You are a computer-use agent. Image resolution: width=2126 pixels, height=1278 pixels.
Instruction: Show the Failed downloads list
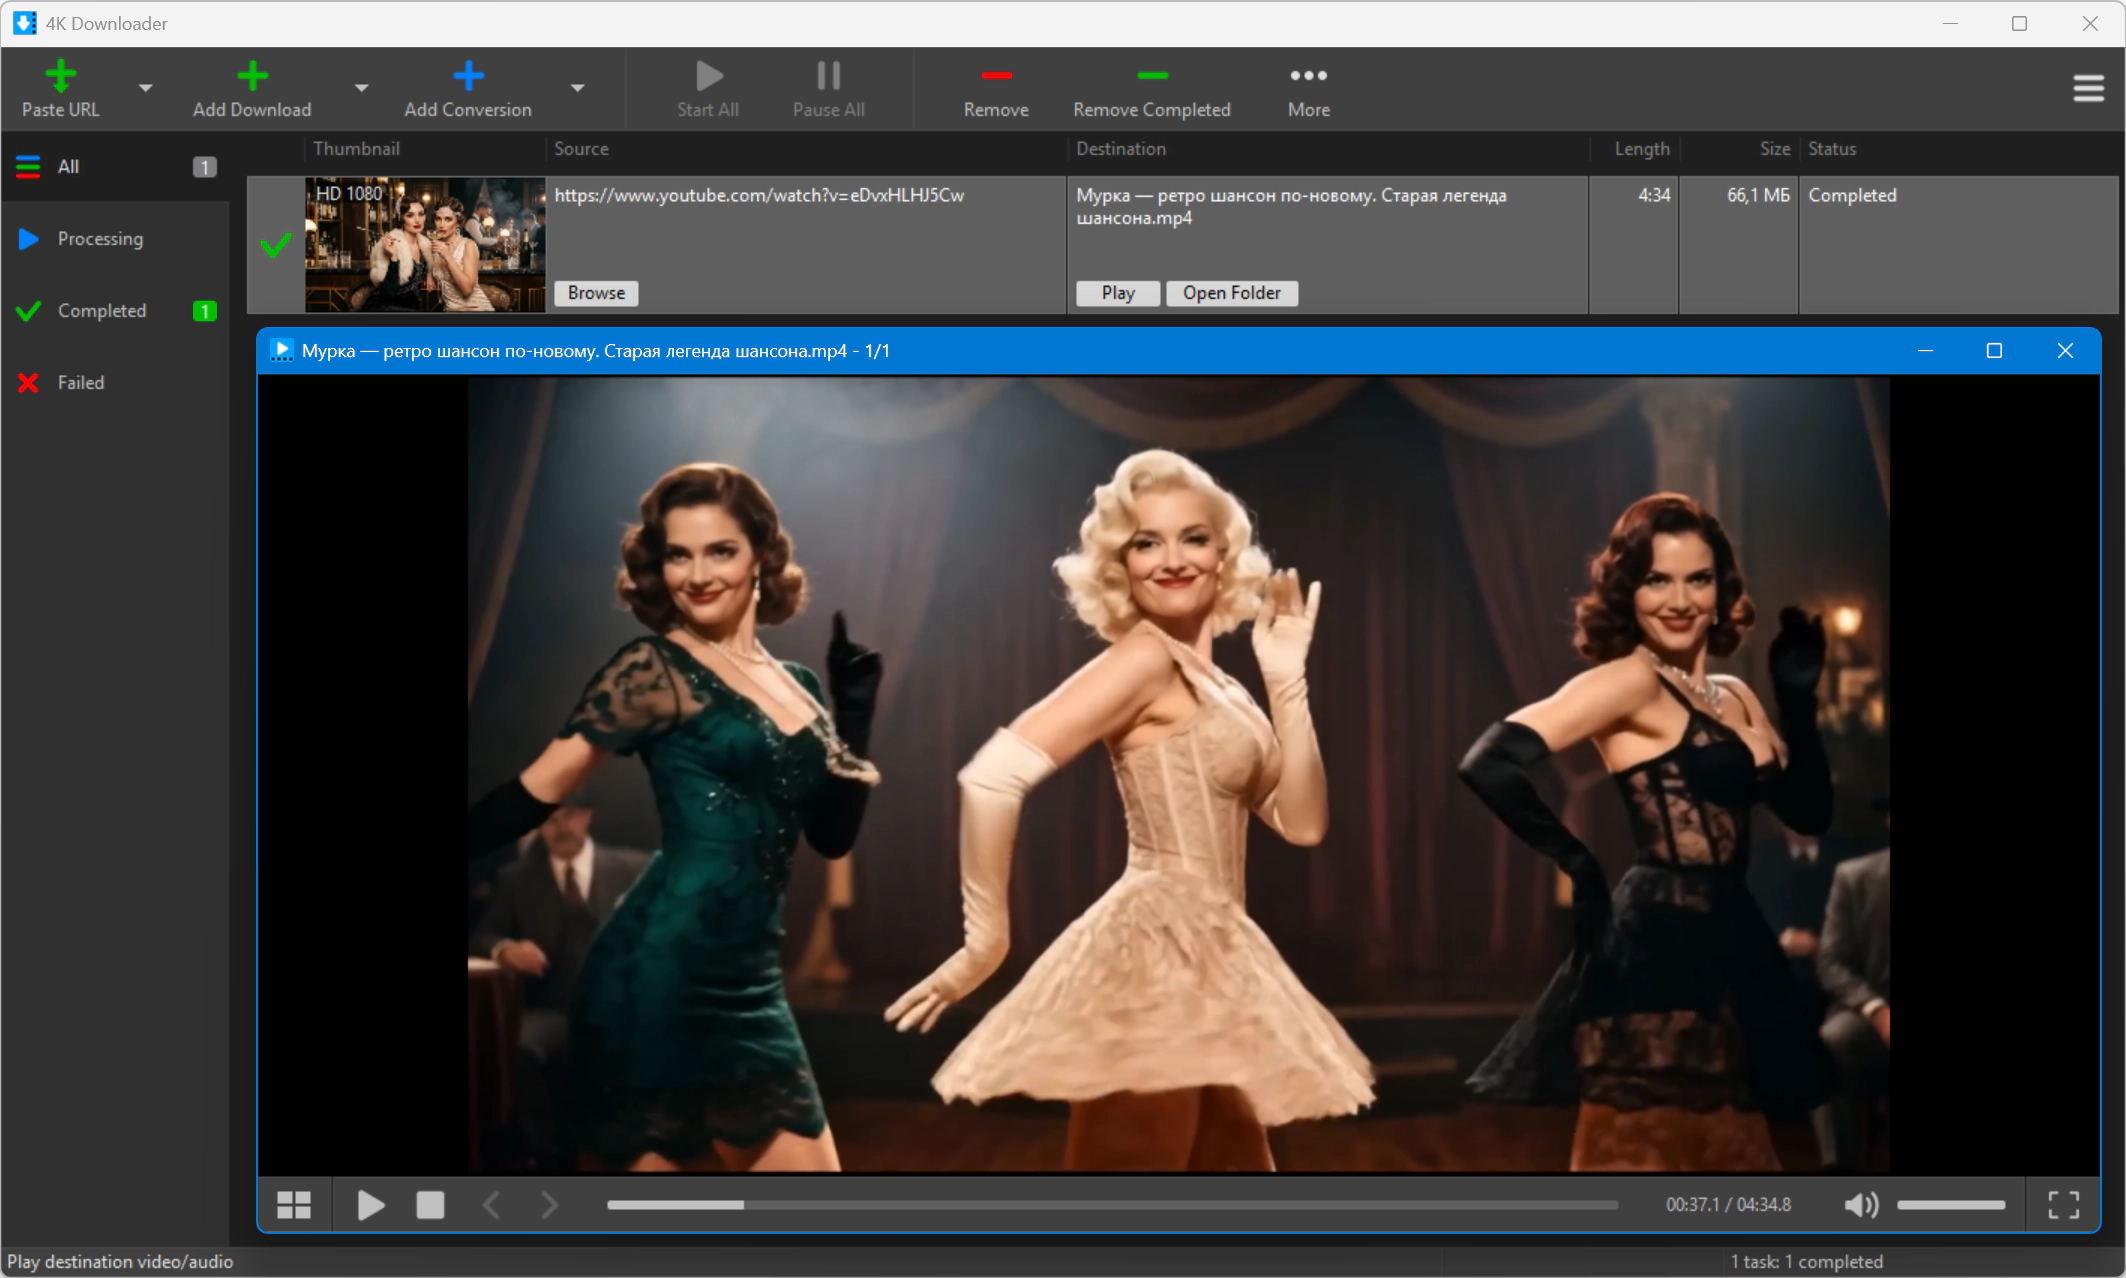[x=115, y=383]
